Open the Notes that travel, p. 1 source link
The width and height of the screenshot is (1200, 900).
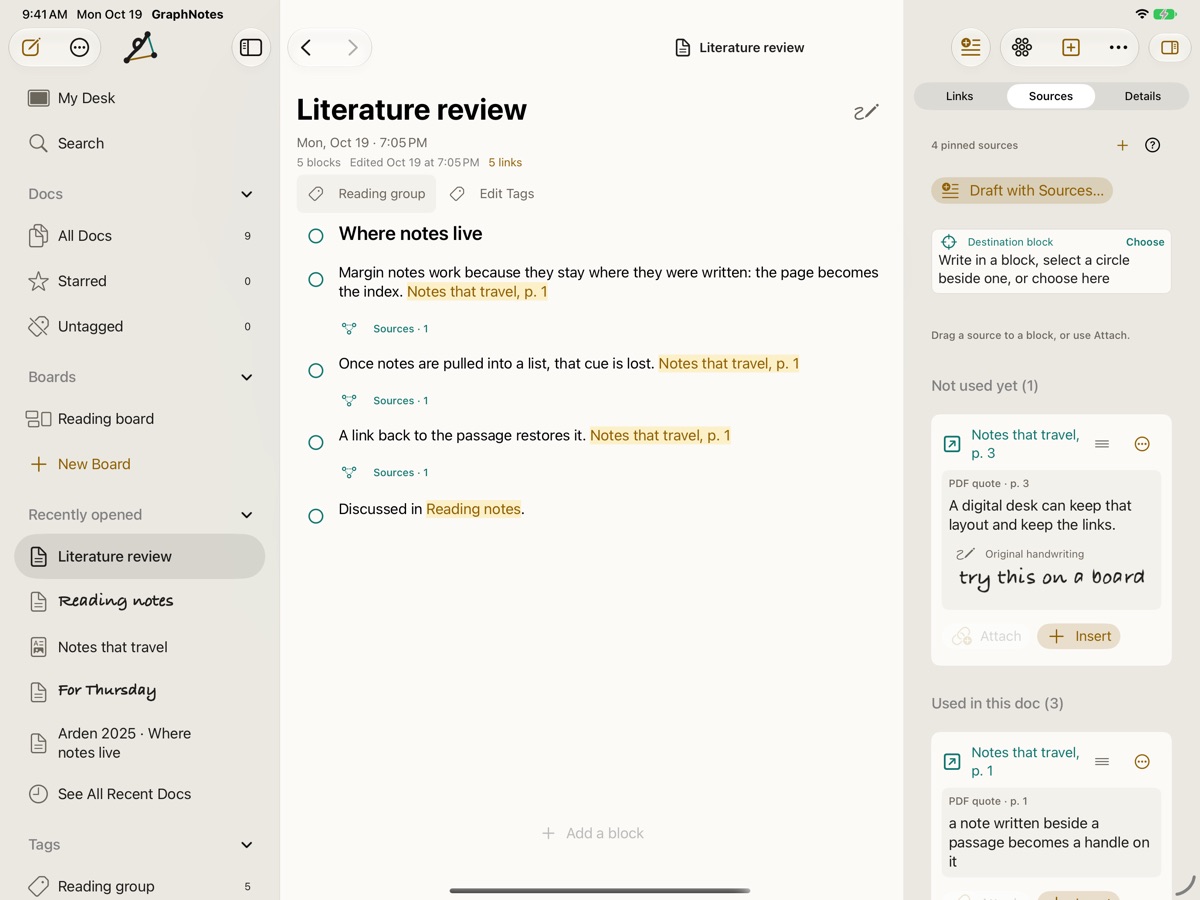(1025, 762)
